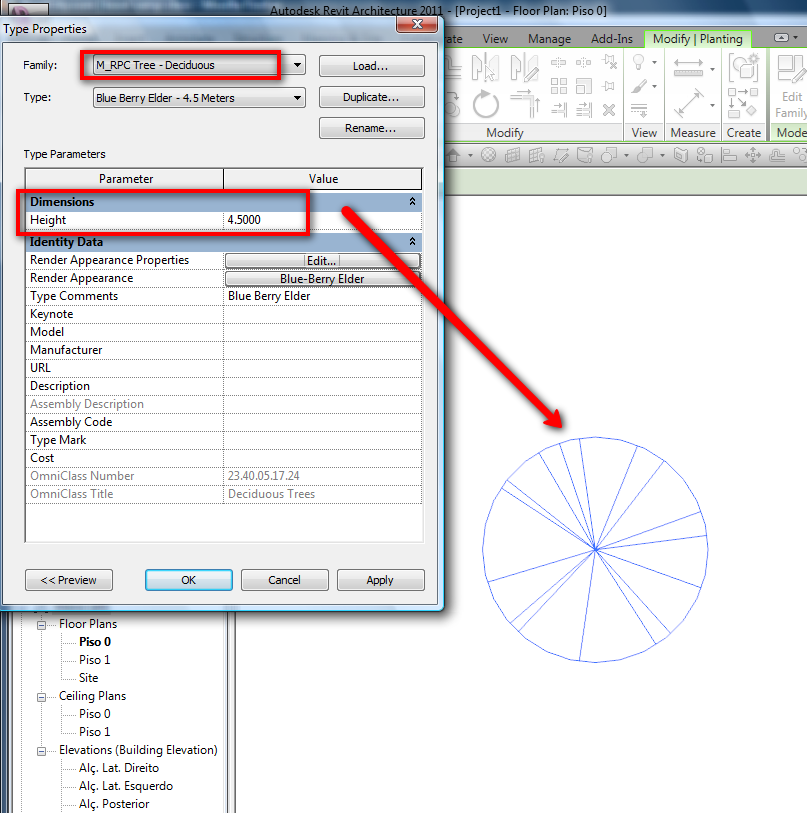The image size is (807, 813).
Task: Click the house icon in lower toolbar
Action: click(453, 155)
